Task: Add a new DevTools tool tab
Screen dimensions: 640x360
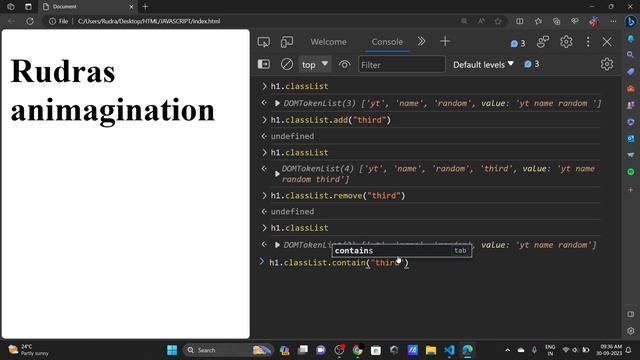Action: (x=445, y=41)
